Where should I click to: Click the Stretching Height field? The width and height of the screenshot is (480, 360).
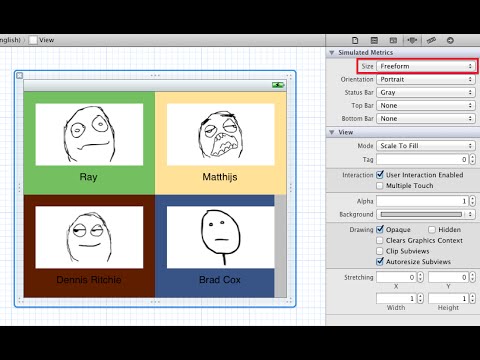point(448,298)
